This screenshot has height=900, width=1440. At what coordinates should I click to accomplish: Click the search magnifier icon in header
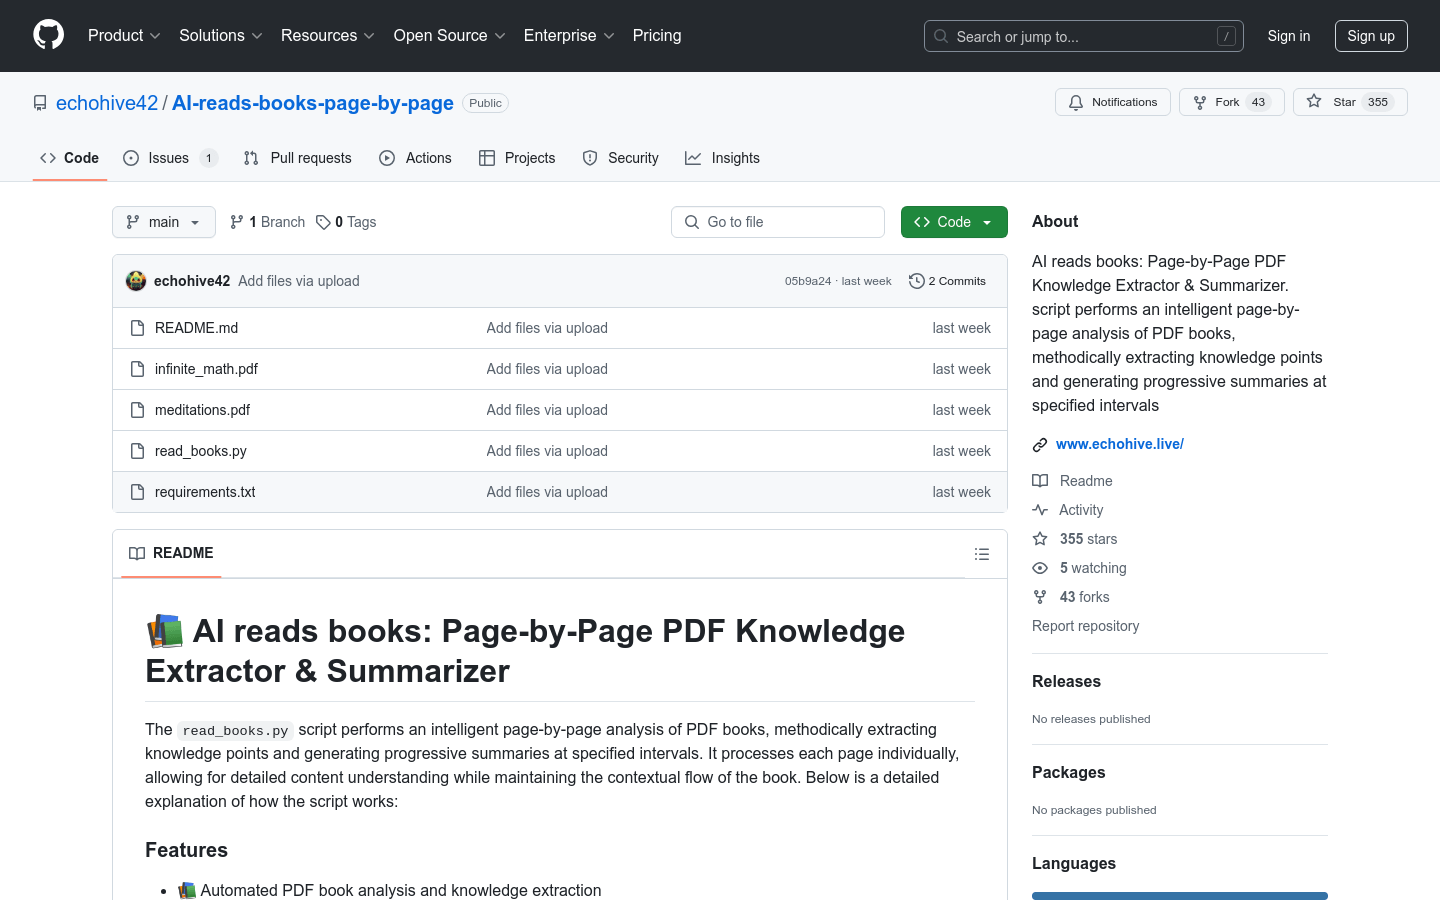[x=941, y=36]
